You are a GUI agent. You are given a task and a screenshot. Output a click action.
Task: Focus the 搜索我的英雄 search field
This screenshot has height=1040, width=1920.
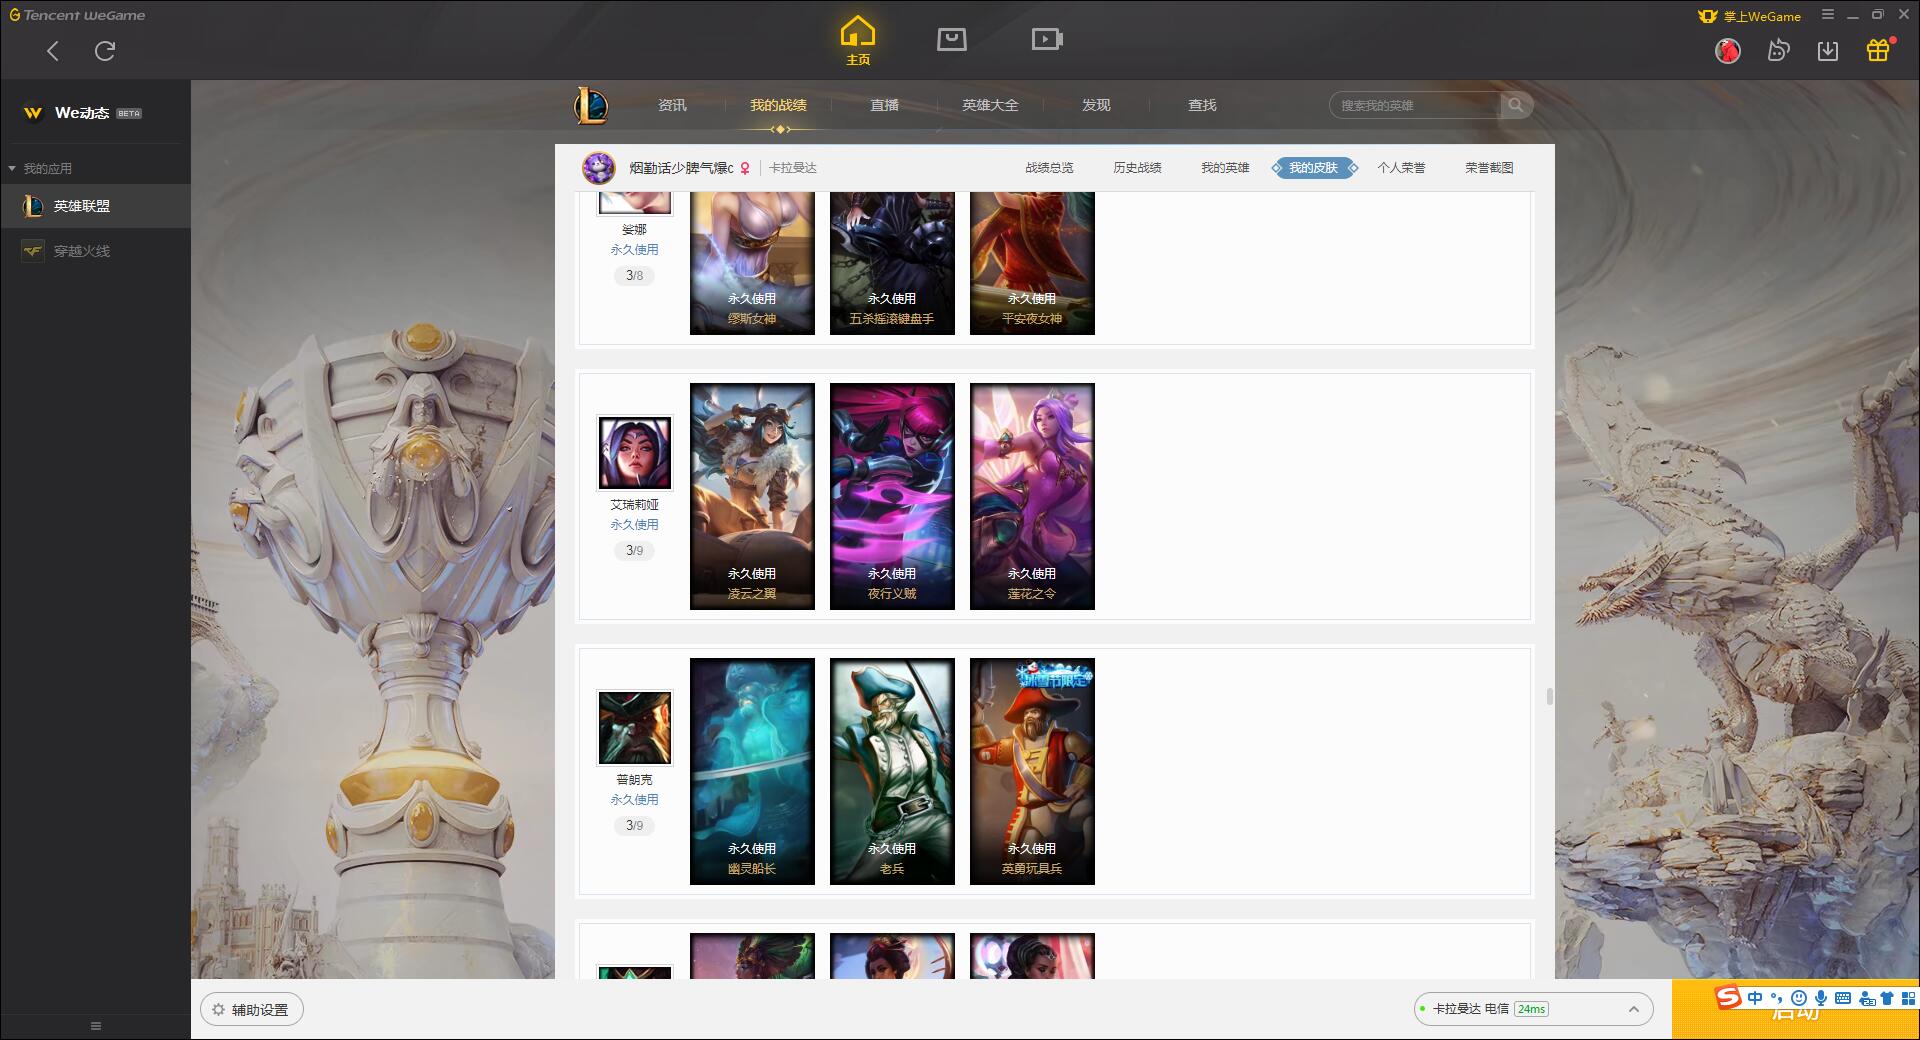coord(1415,105)
